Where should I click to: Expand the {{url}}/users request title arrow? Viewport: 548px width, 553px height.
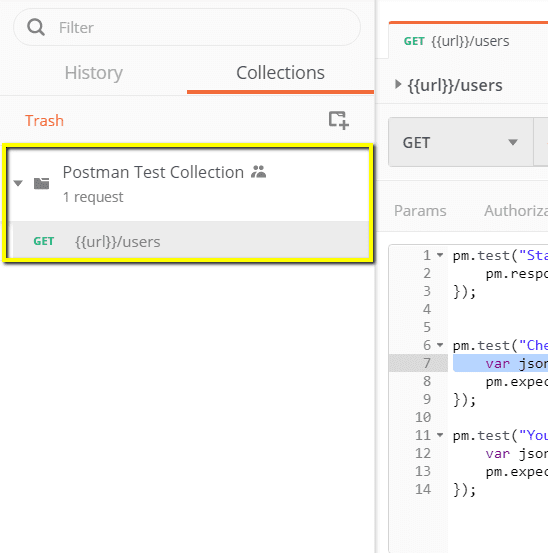(398, 84)
